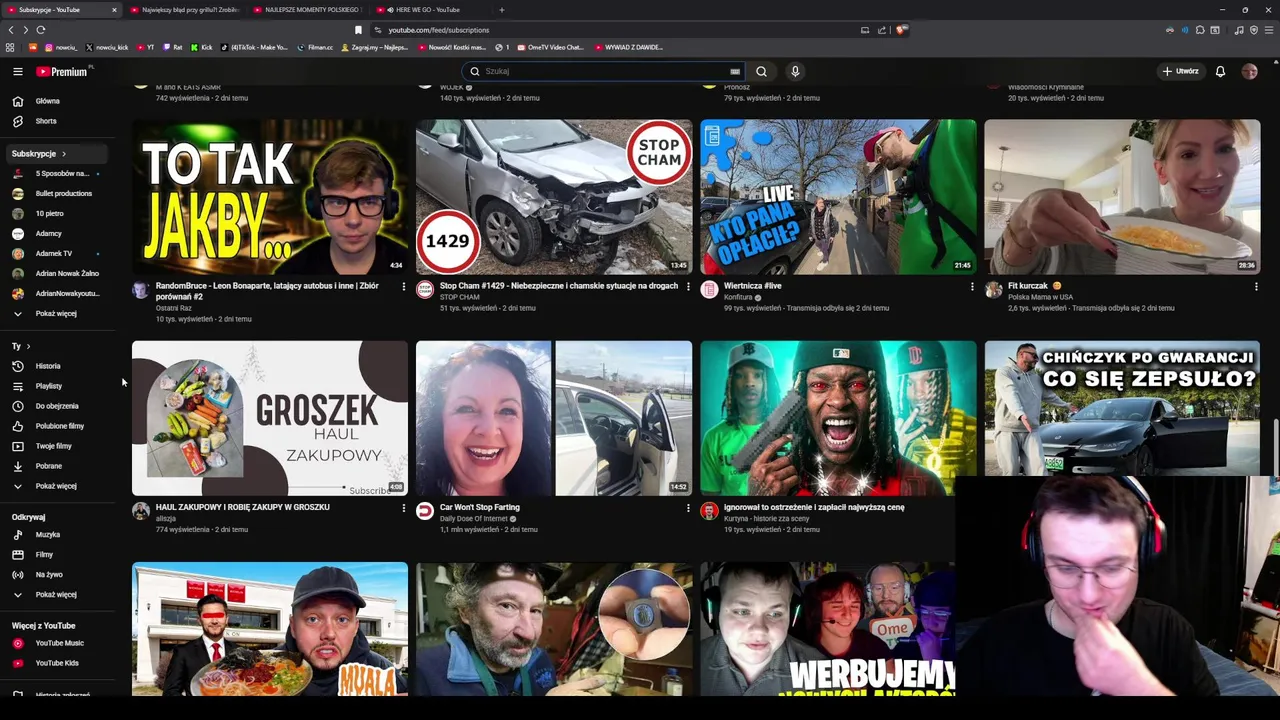Switch to Największy błąd przy grillu browser tab
Screen dimensions: 1280x720
tap(183, 10)
